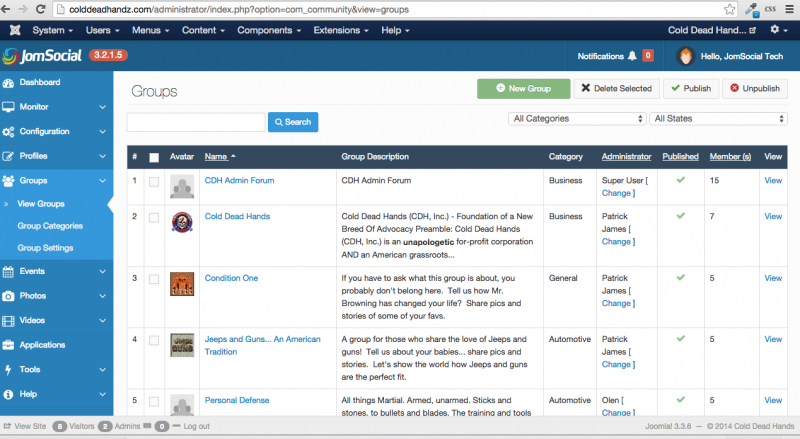Viewport: 800px width, 439px height.
Task: Expand the Photos sidebar section
Action: 103,296
